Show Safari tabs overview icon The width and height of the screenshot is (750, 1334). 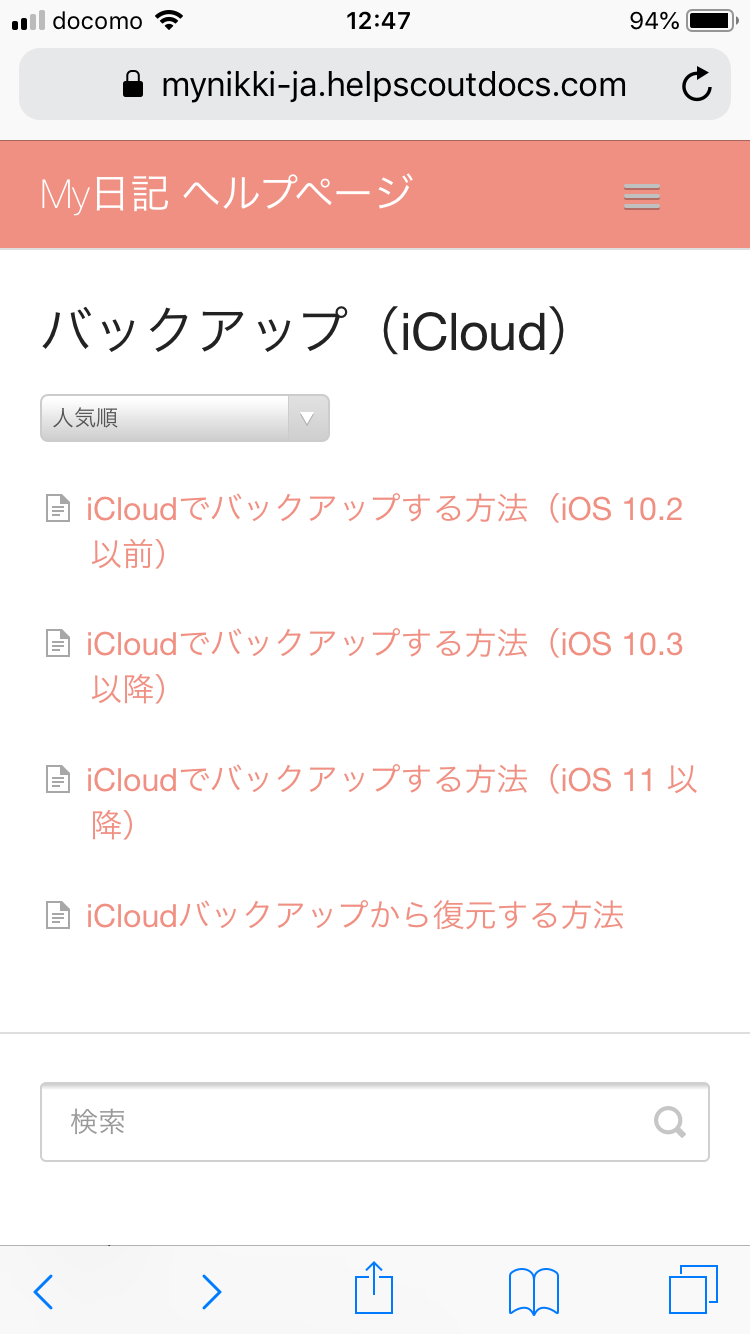point(692,1290)
